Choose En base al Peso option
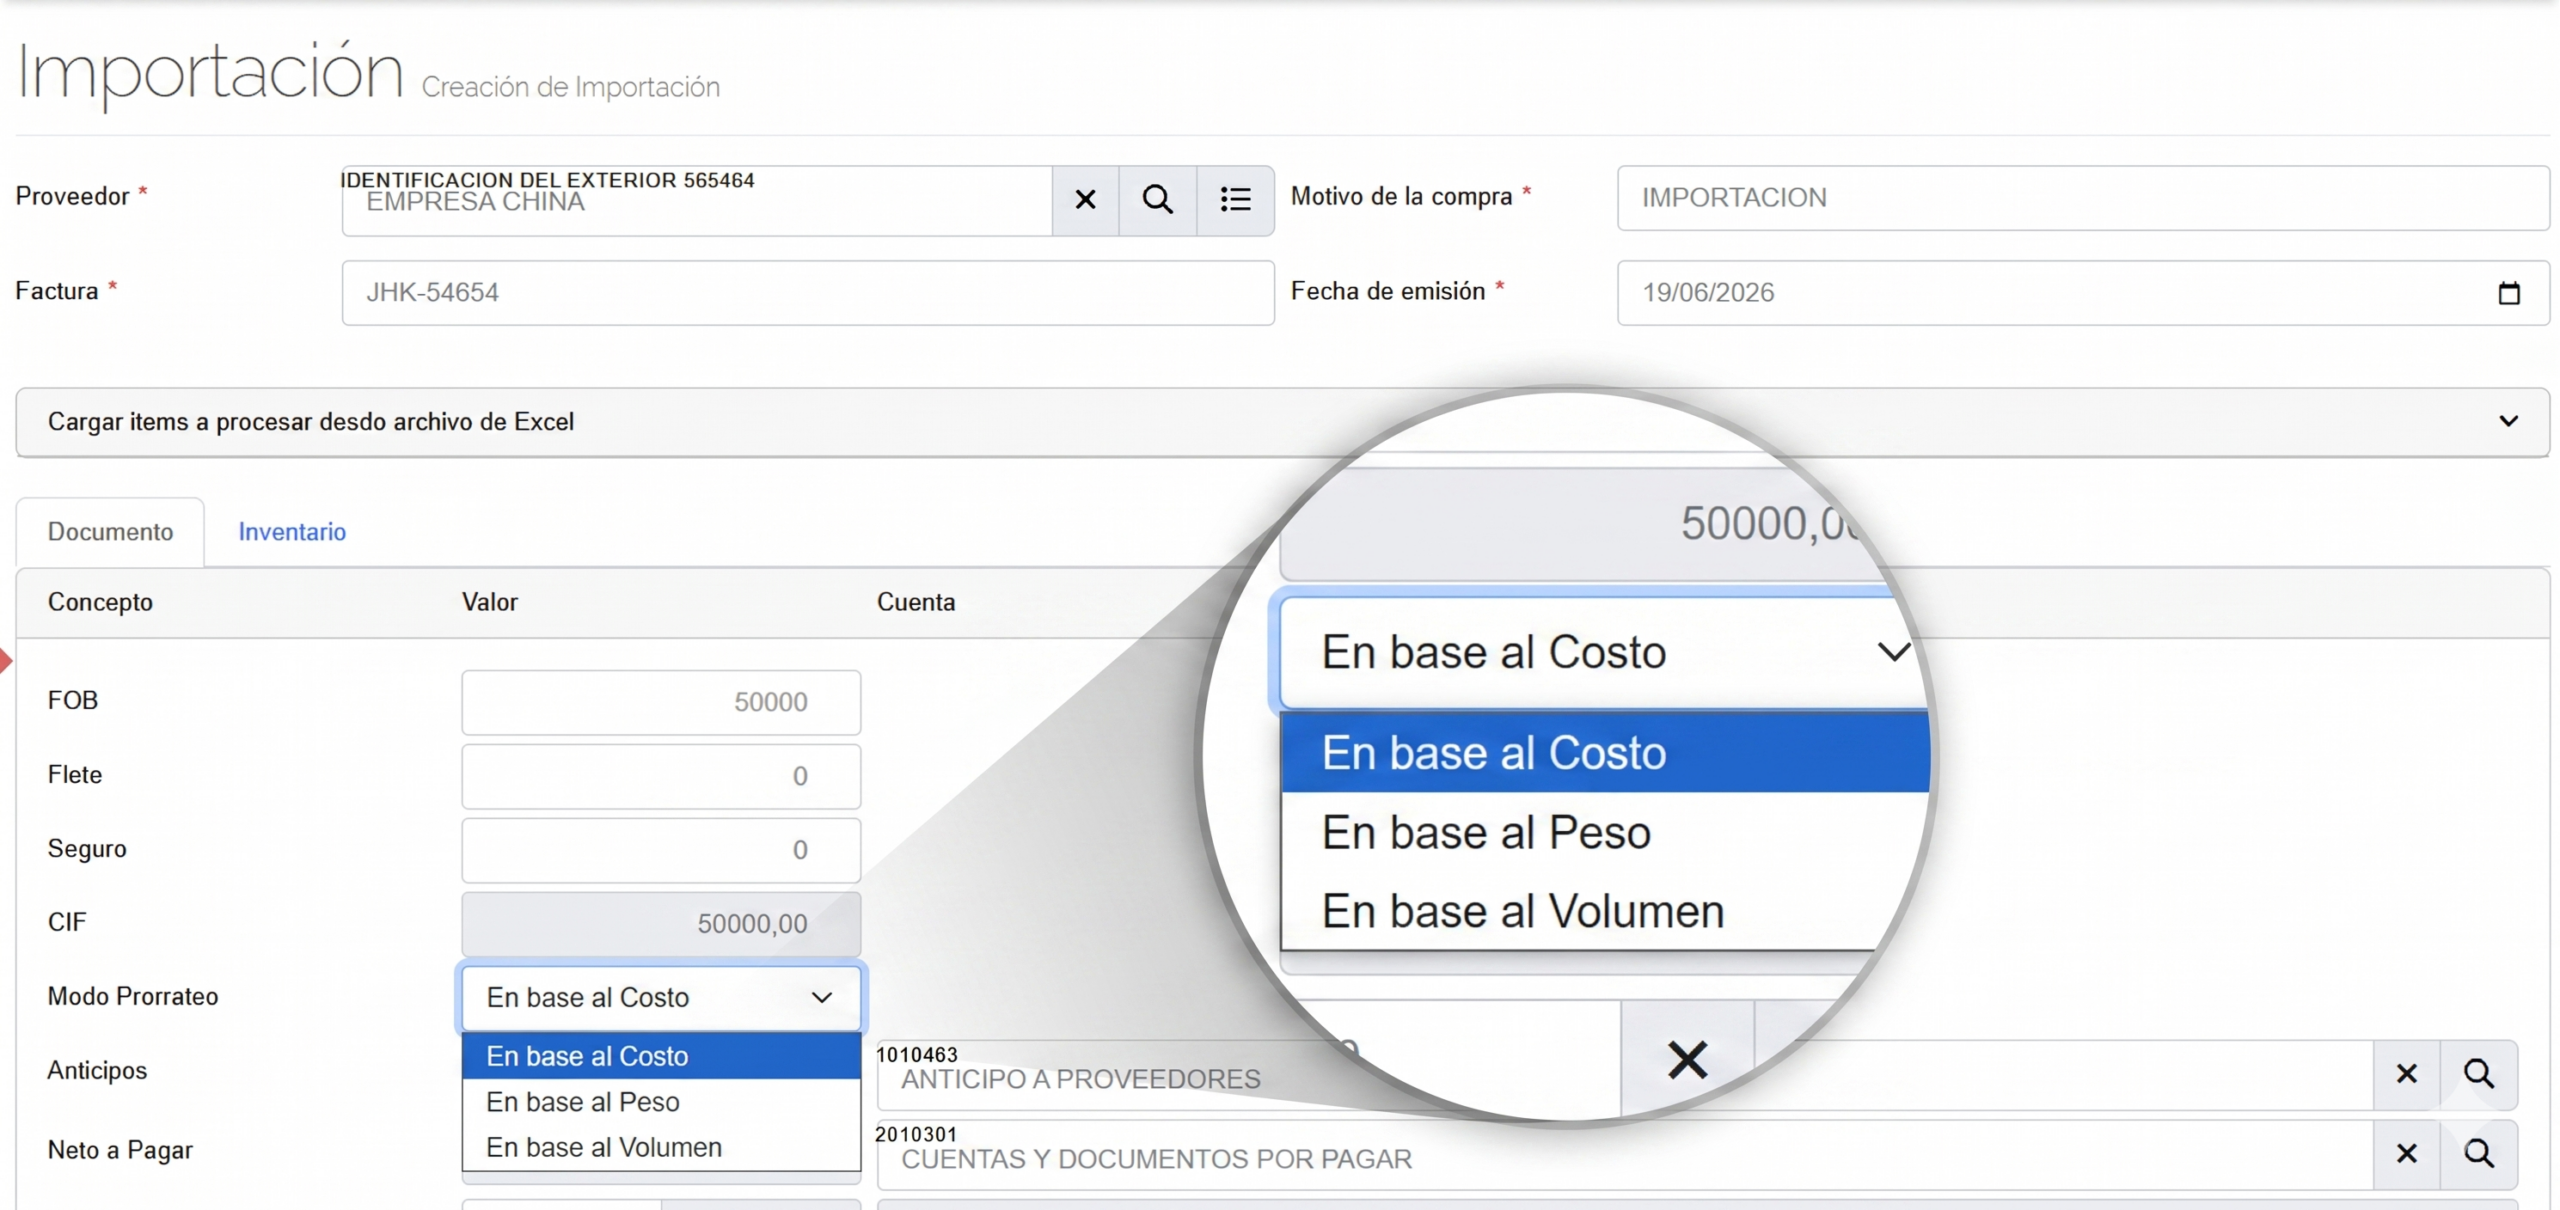This screenshot has height=1210, width=2560. click(661, 1102)
